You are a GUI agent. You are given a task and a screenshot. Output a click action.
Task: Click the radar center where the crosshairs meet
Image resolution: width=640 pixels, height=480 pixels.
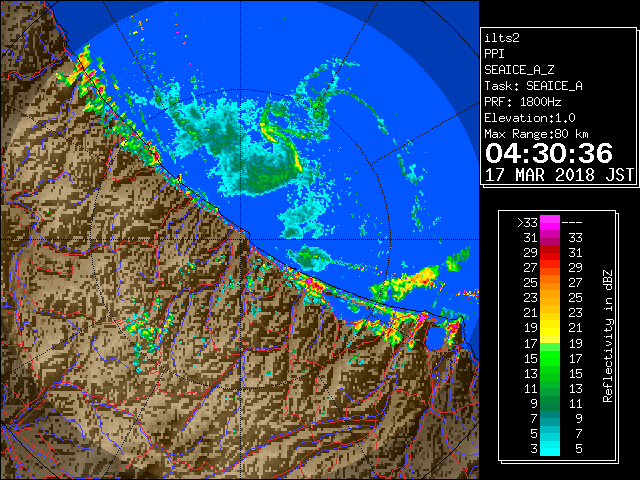coord(240,240)
